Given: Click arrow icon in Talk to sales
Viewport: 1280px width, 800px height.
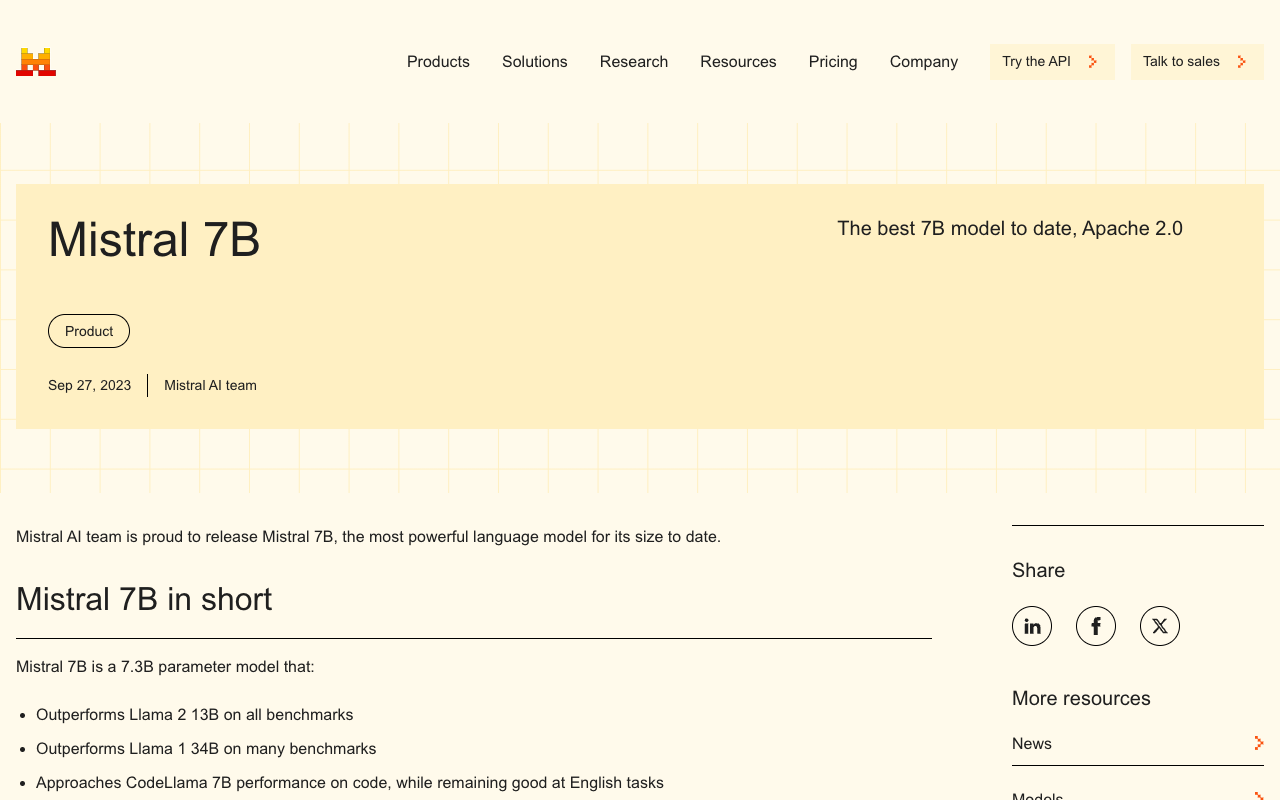Looking at the screenshot, I should (1242, 62).
